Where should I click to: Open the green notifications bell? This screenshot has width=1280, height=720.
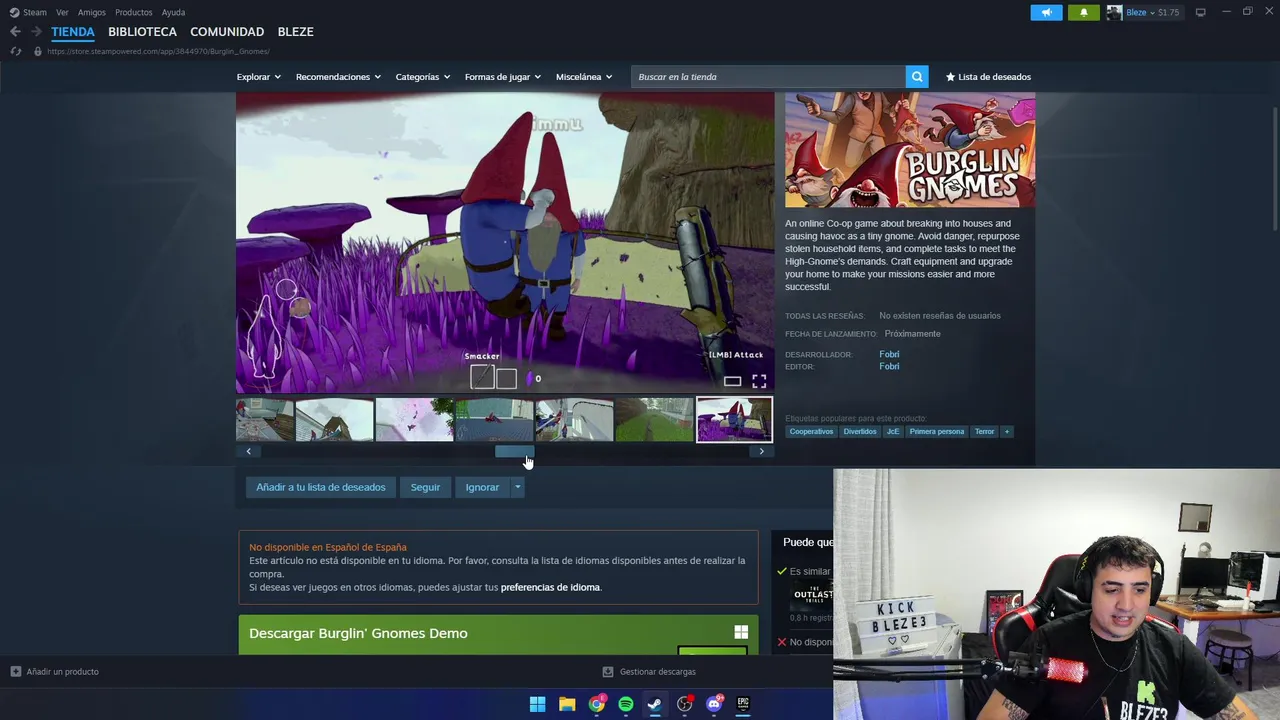click(1083, 13)
